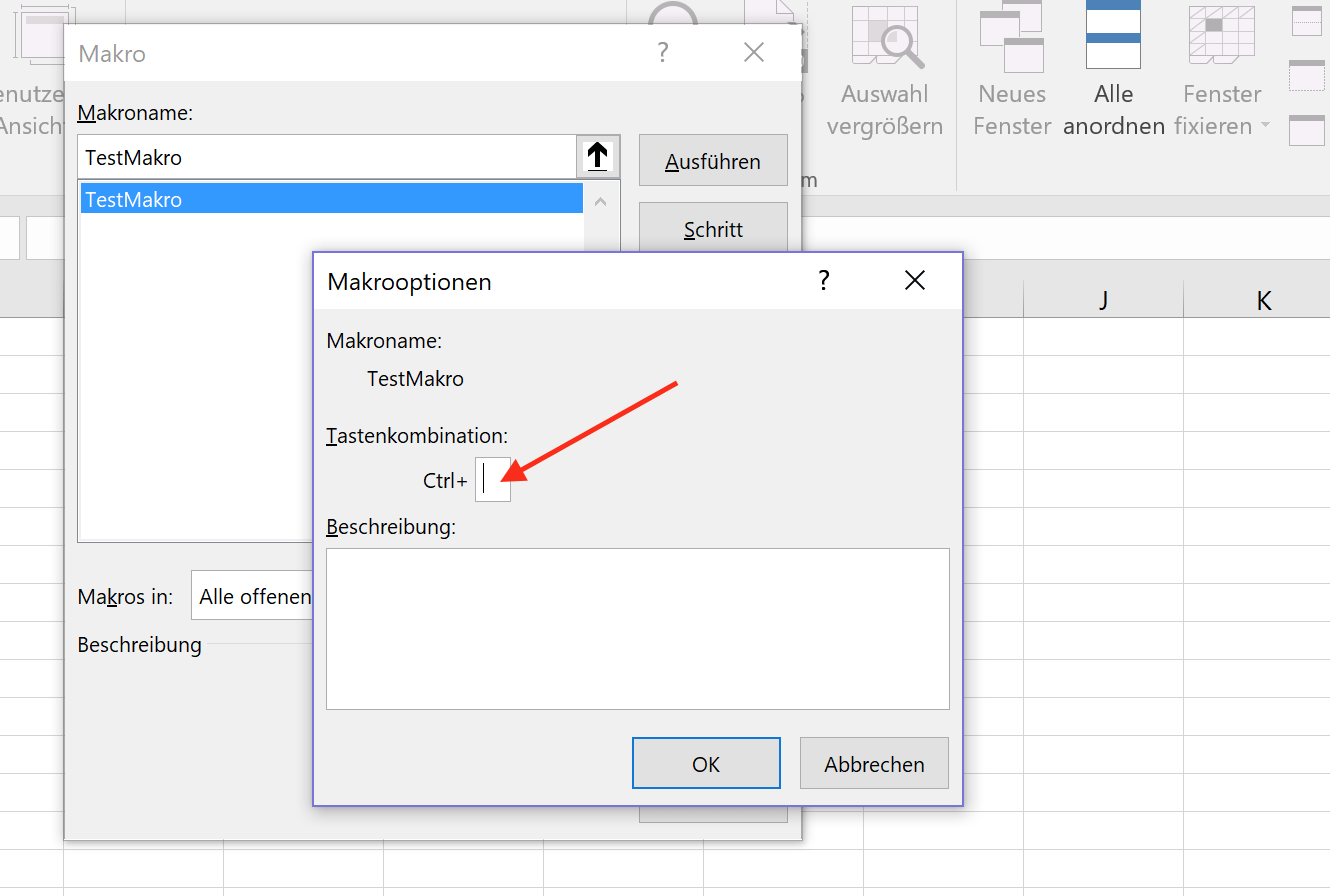Click Schritt button in Makro window
1330x896 pixels.
(x=713, y=230)
